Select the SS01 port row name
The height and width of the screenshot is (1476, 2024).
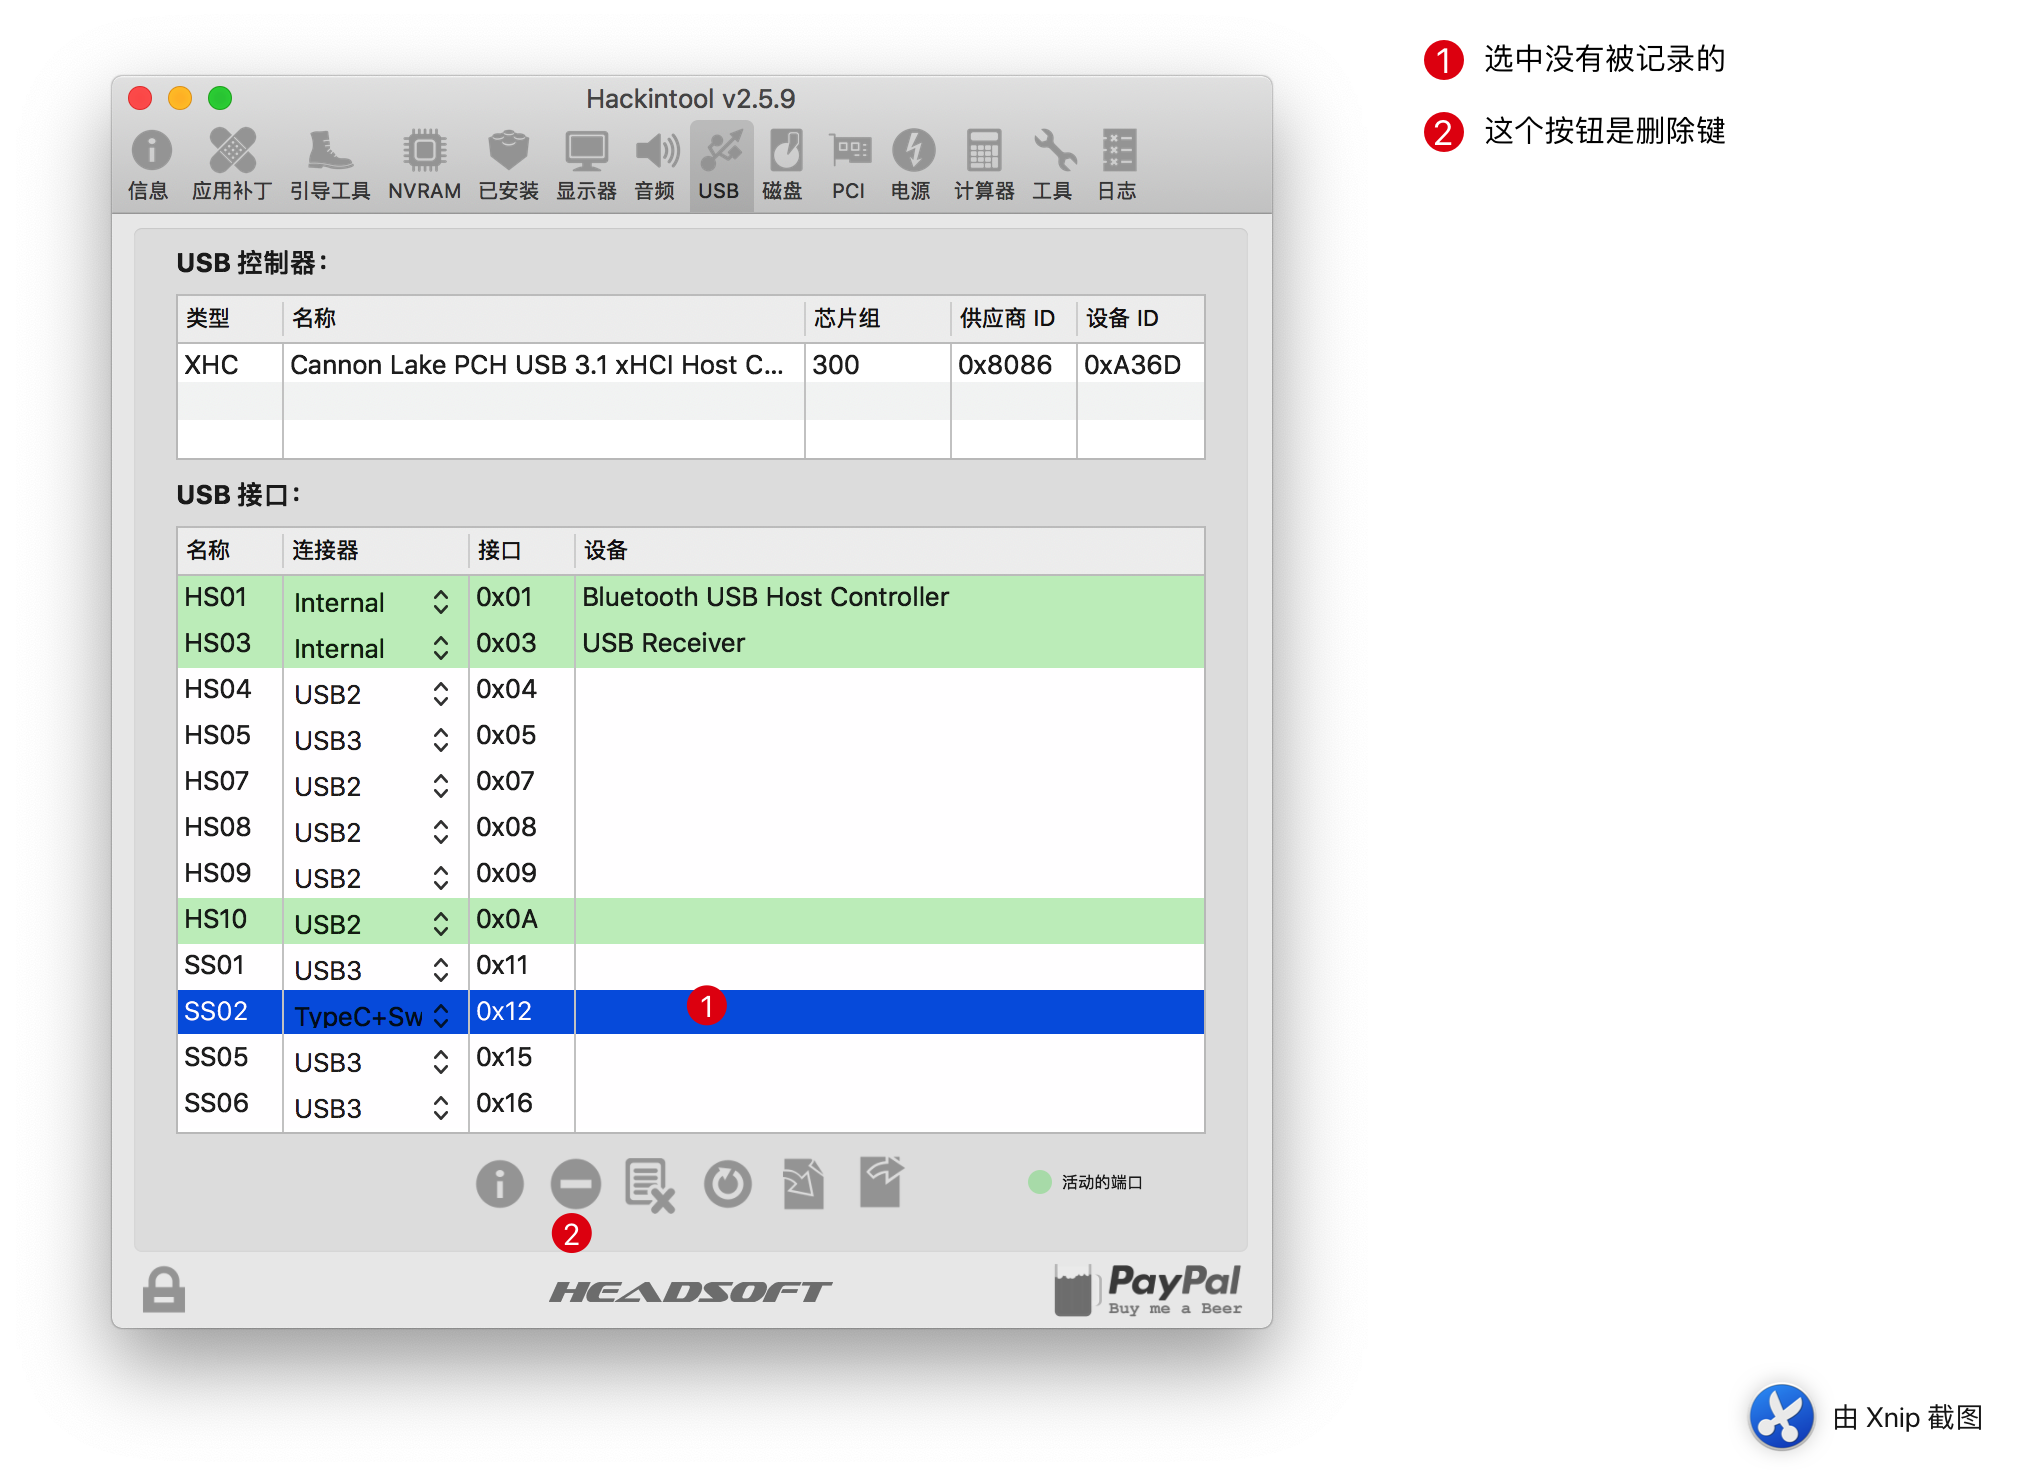[x=214, y=965]
